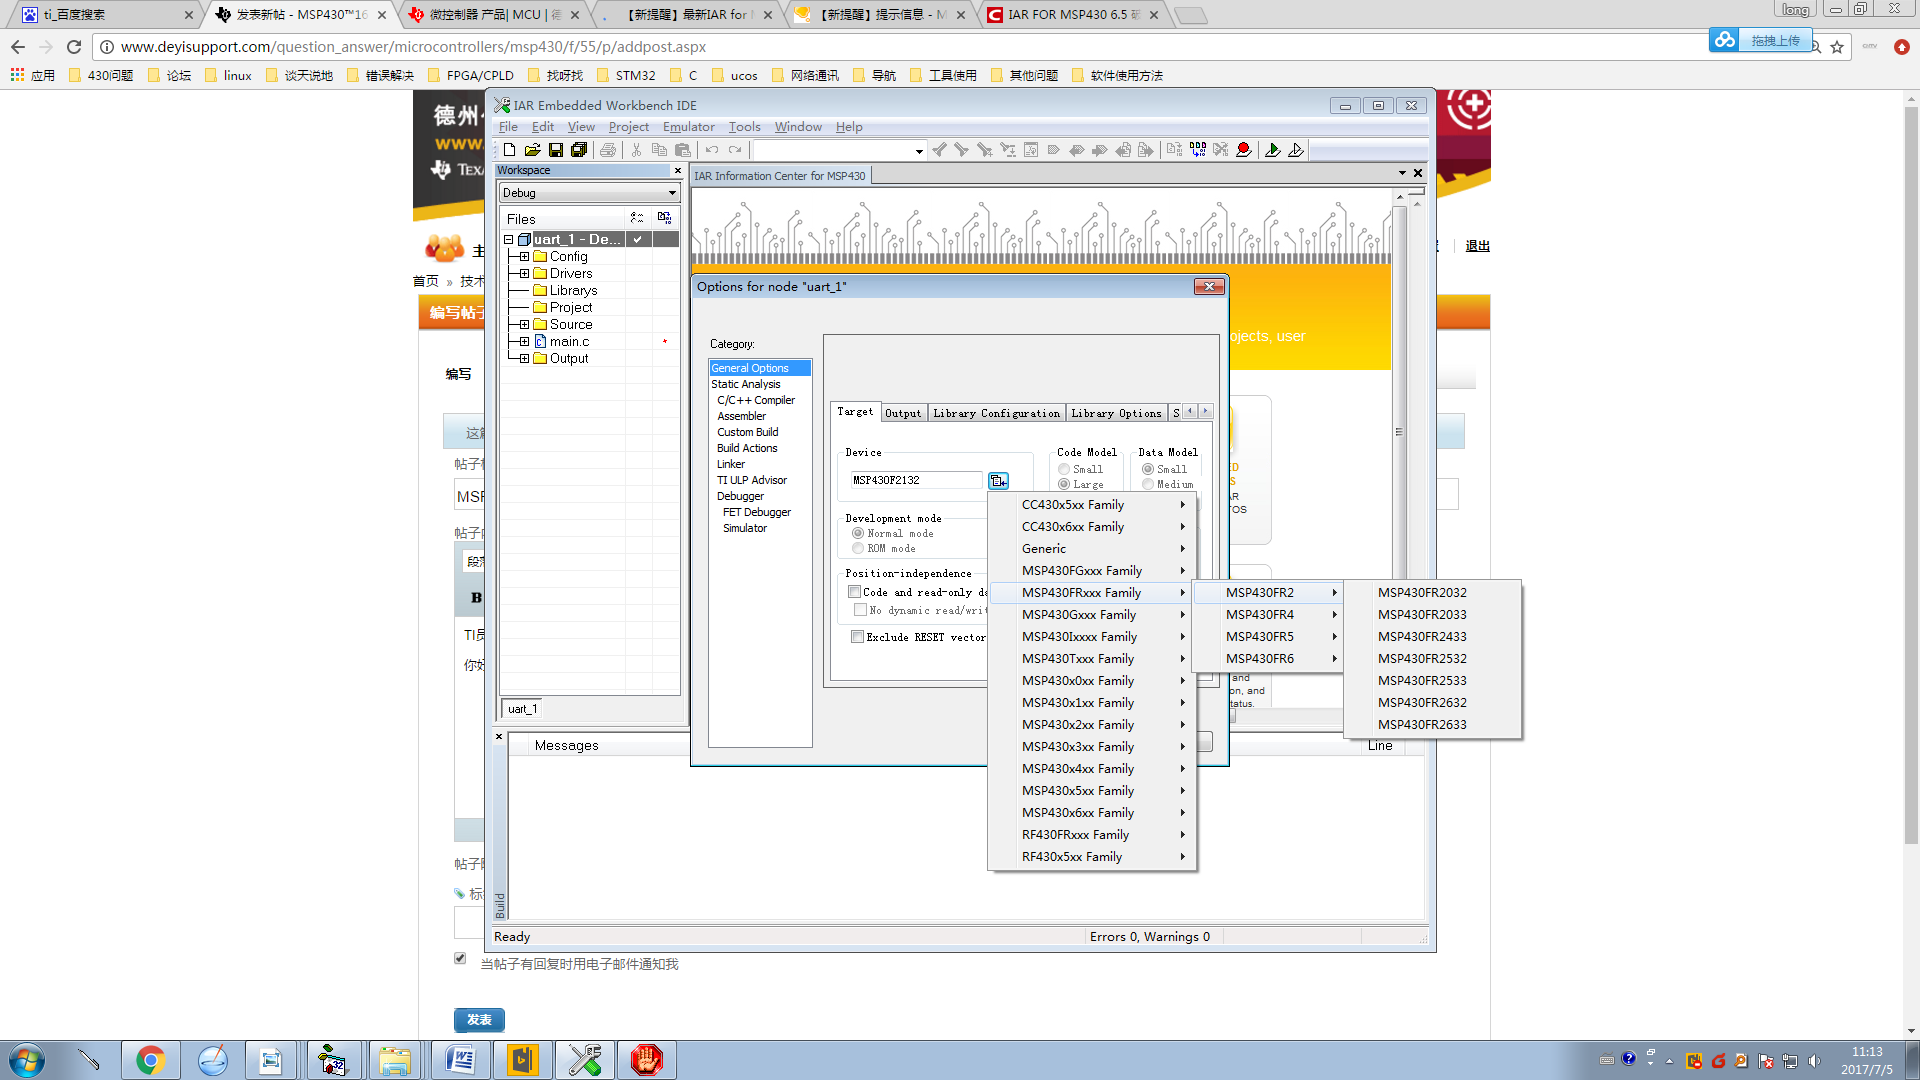Click the blue 发表 post button
The image size is (1920, 1080).
coord(479,1020)
